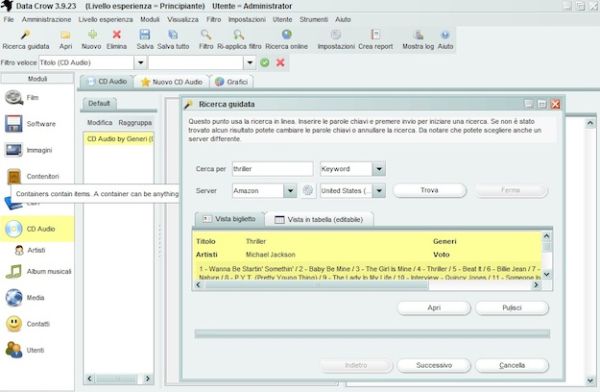600x392 pixels.
Task: Apply the quick filter green check
Action: point(264,62)
